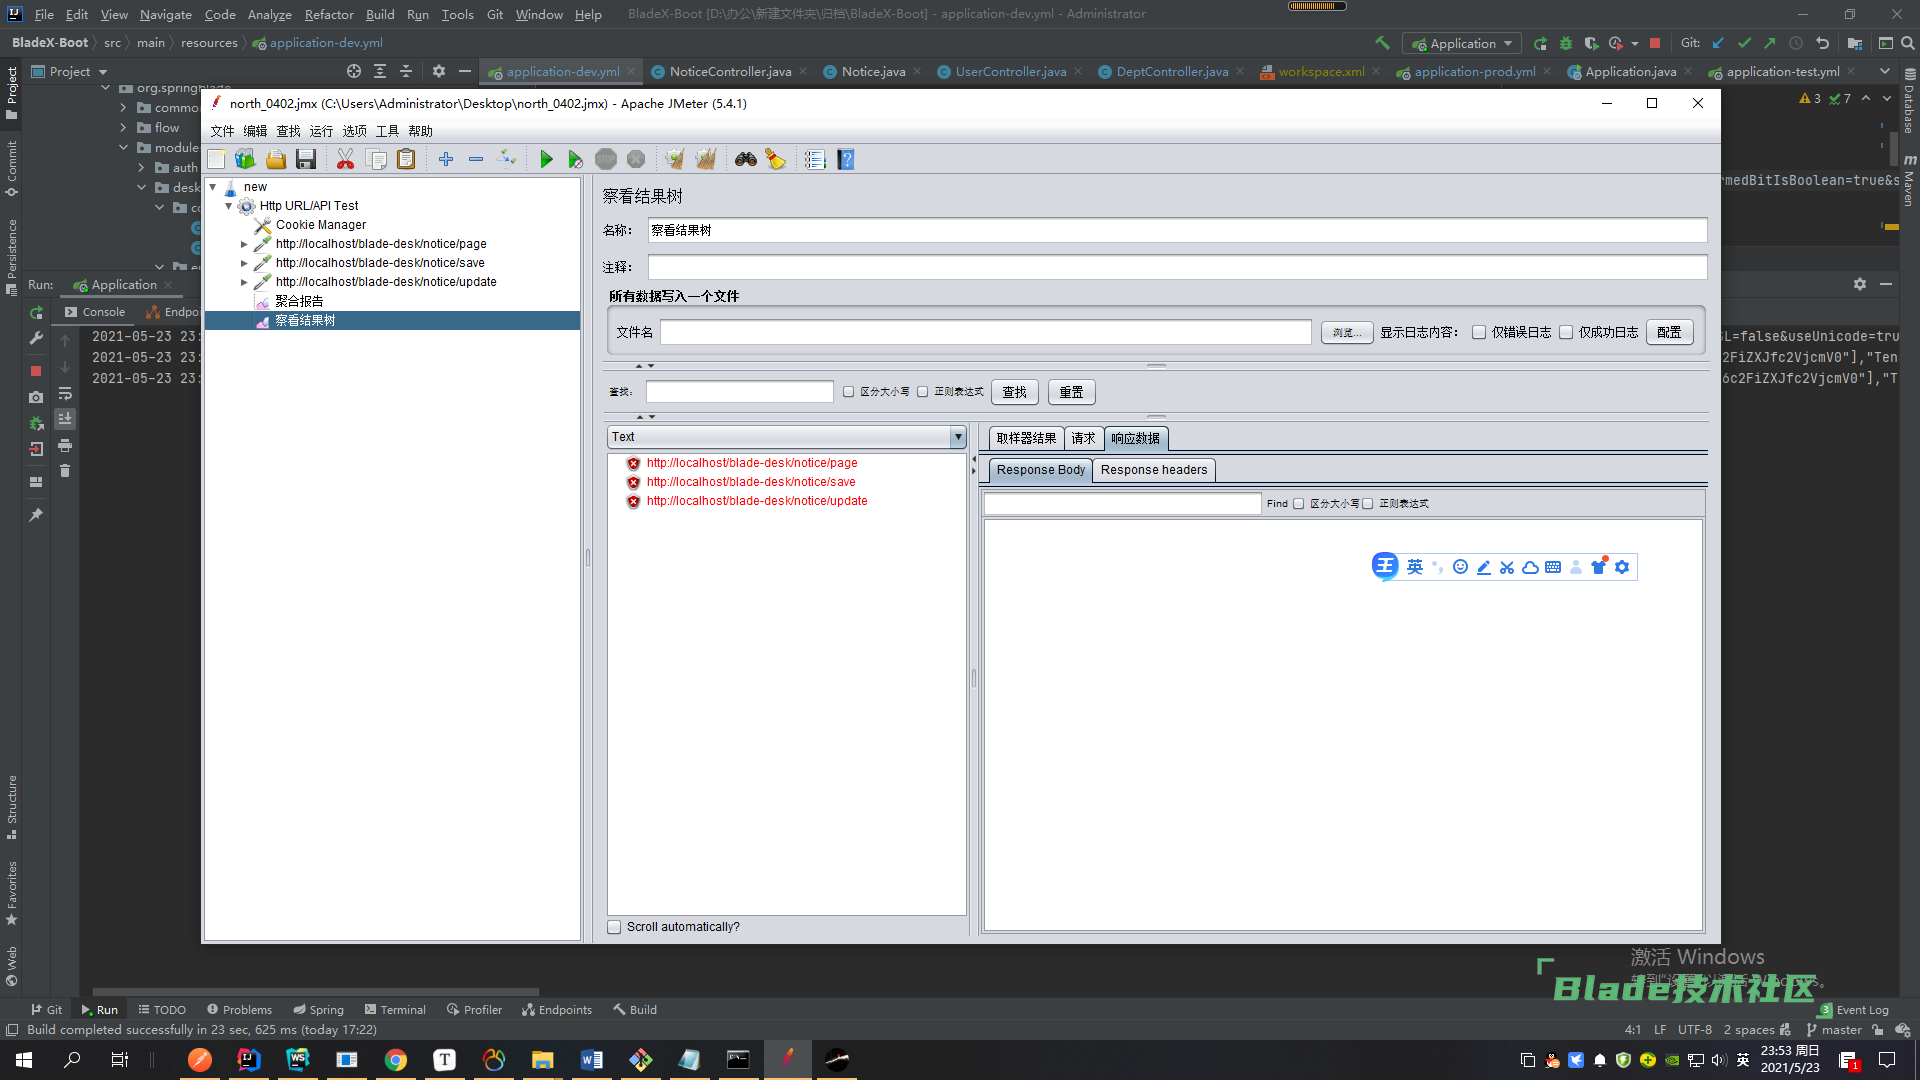Open JMeter Search binoculars icon

pos(746,159)
